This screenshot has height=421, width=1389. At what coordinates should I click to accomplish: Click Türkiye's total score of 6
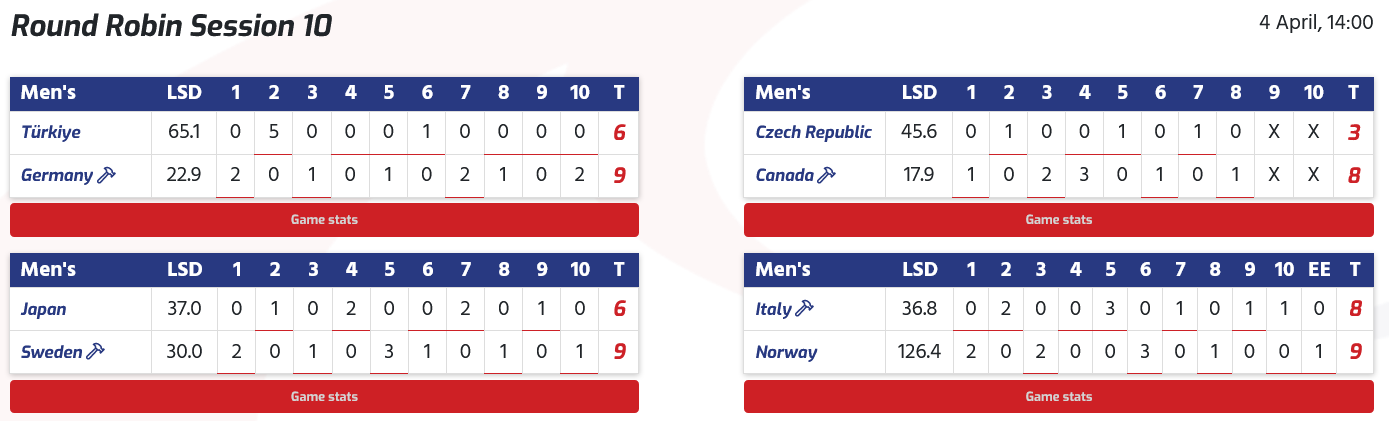click(619, 132)
